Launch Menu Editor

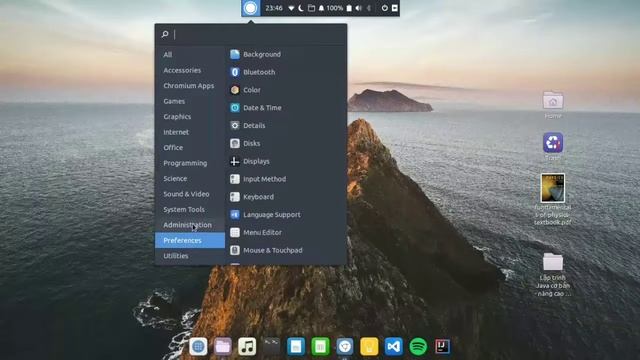click(285, 233)
